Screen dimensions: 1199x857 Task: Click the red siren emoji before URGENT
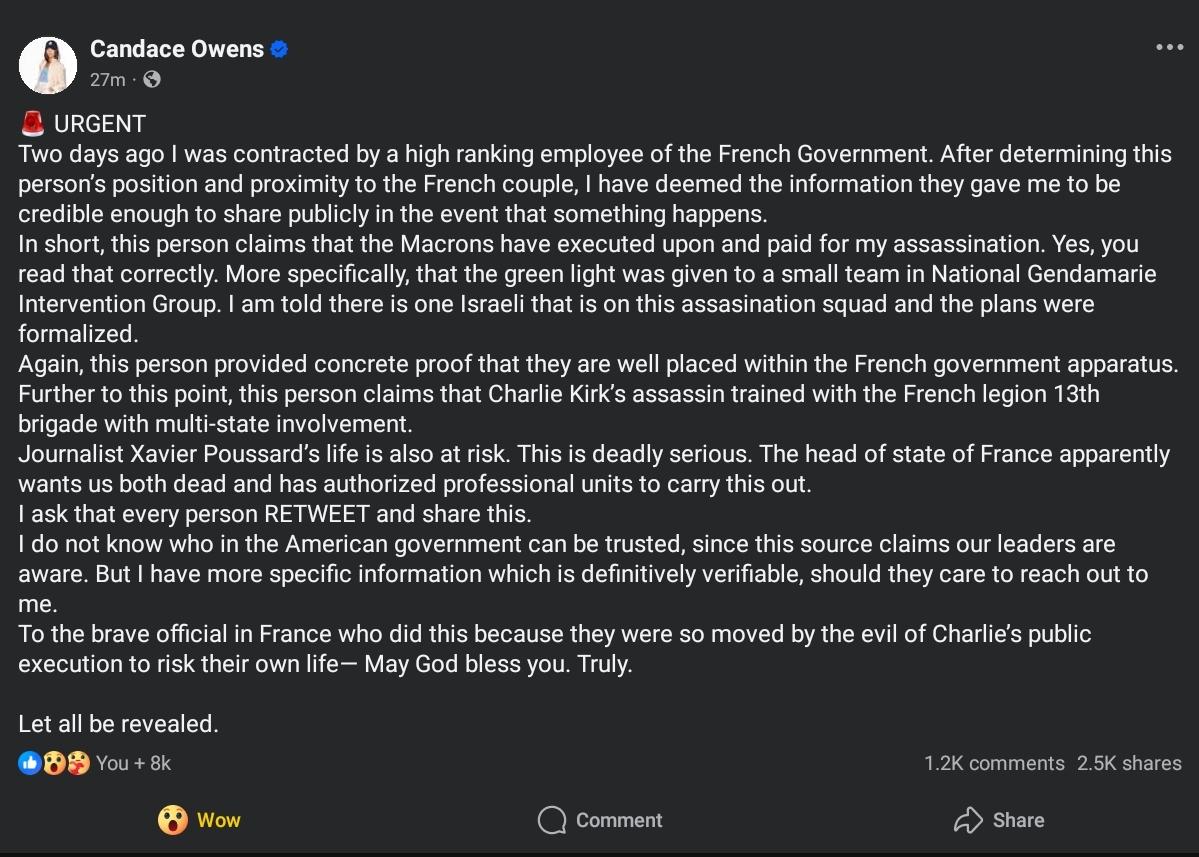coord(32,124)
